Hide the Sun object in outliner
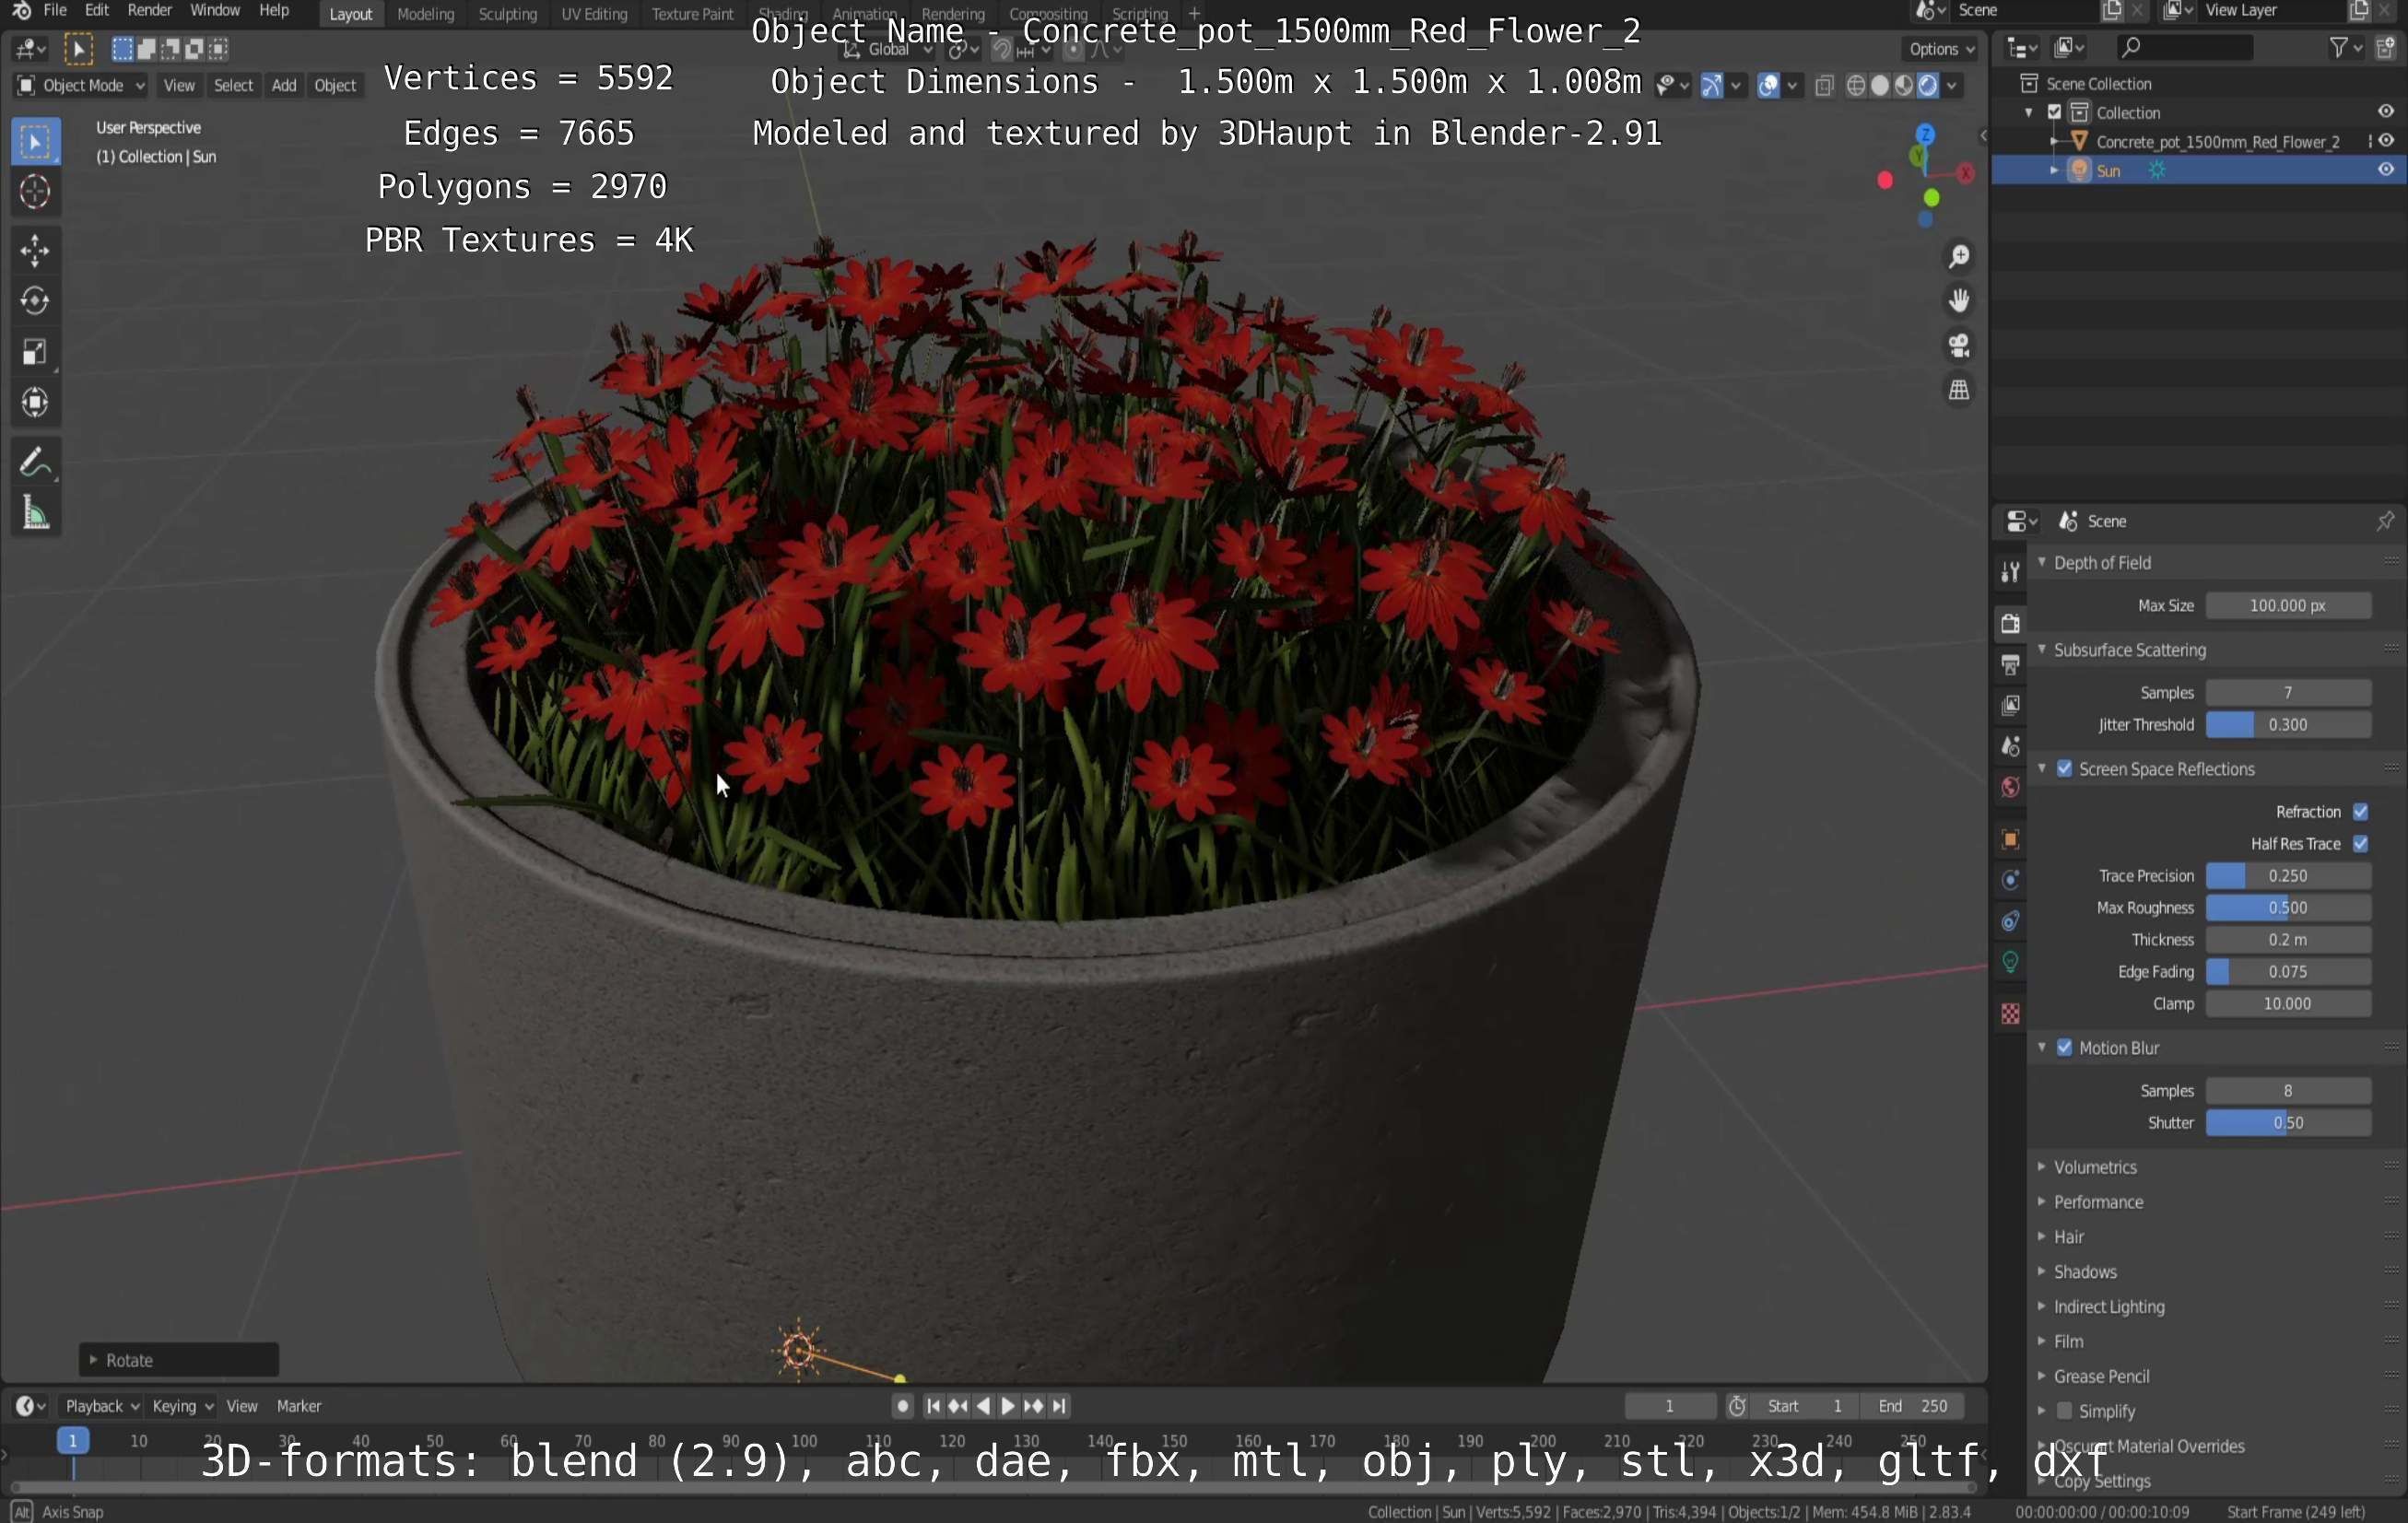 point(2386,170)
